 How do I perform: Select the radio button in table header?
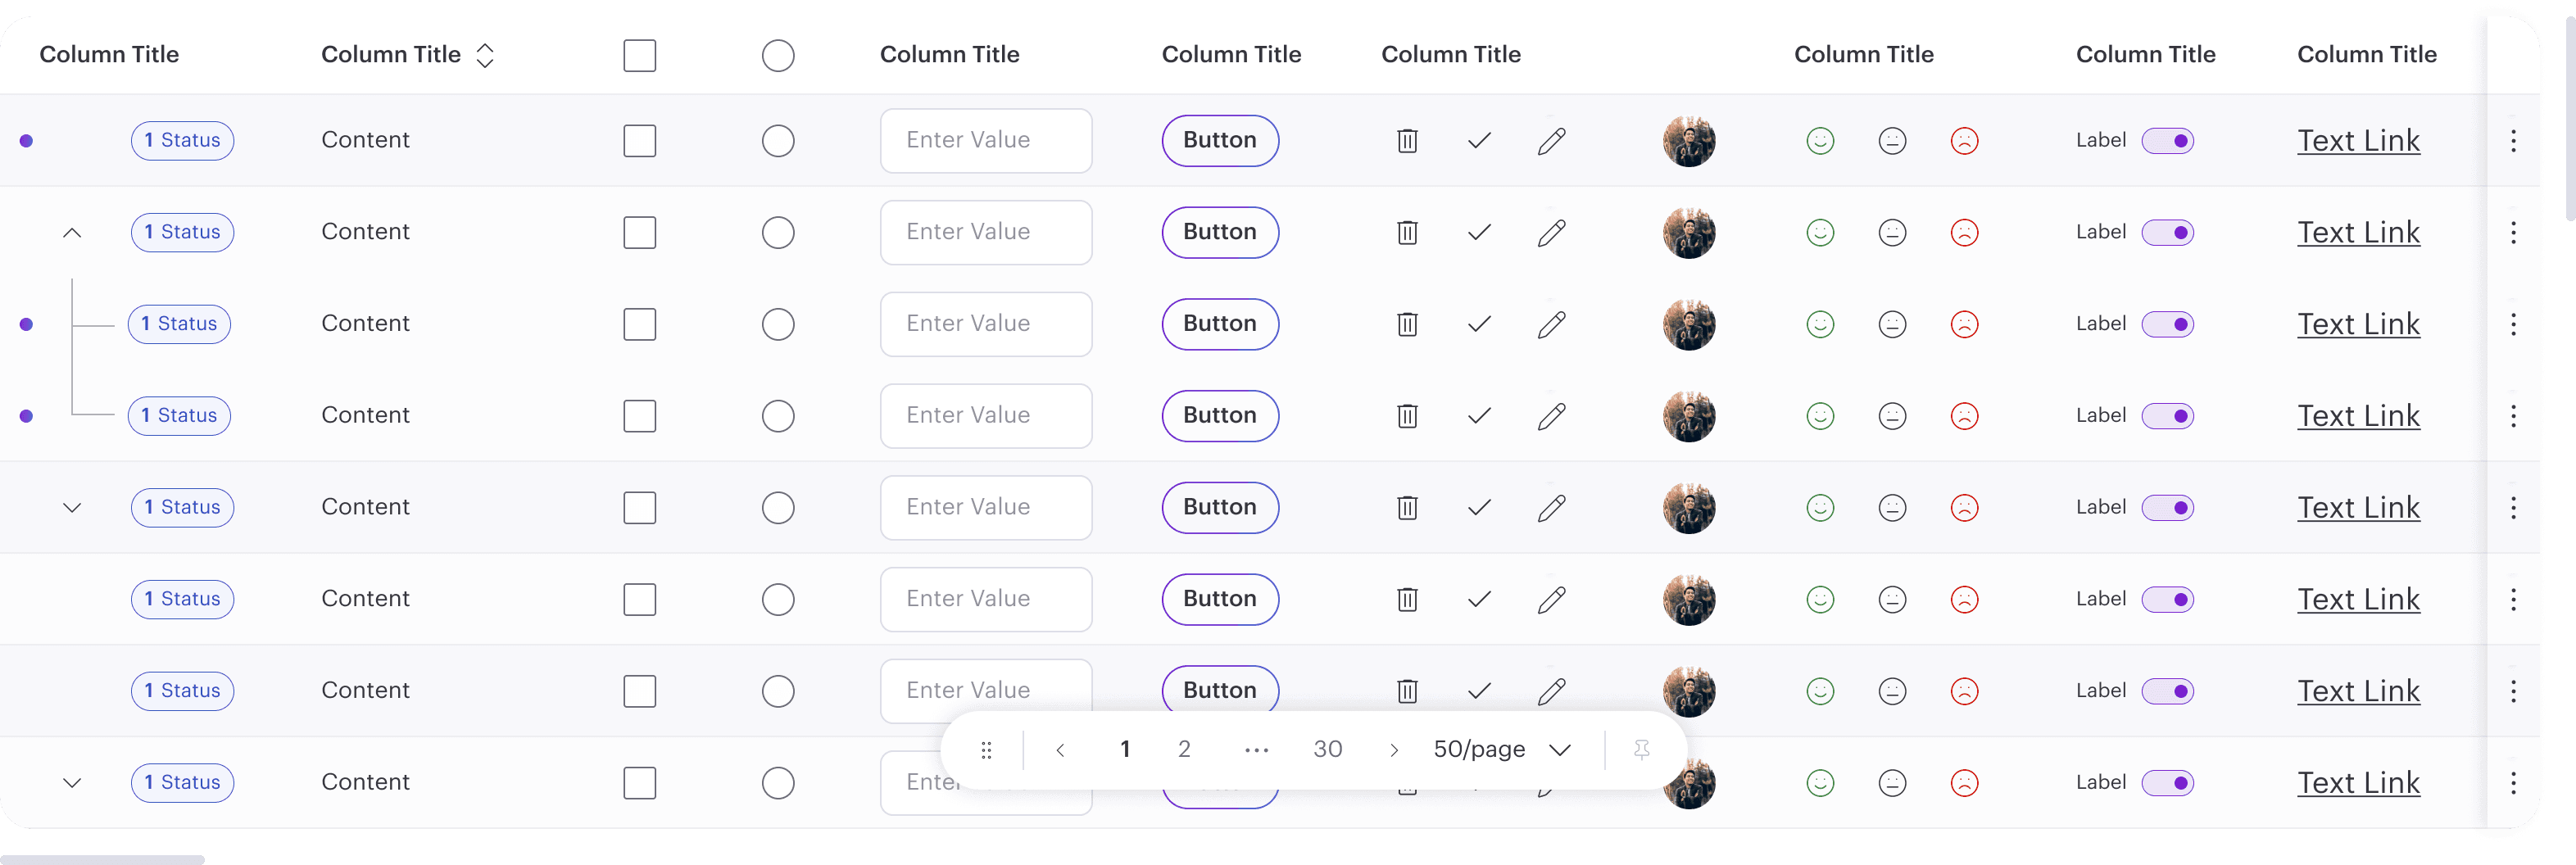coord(778,55)
